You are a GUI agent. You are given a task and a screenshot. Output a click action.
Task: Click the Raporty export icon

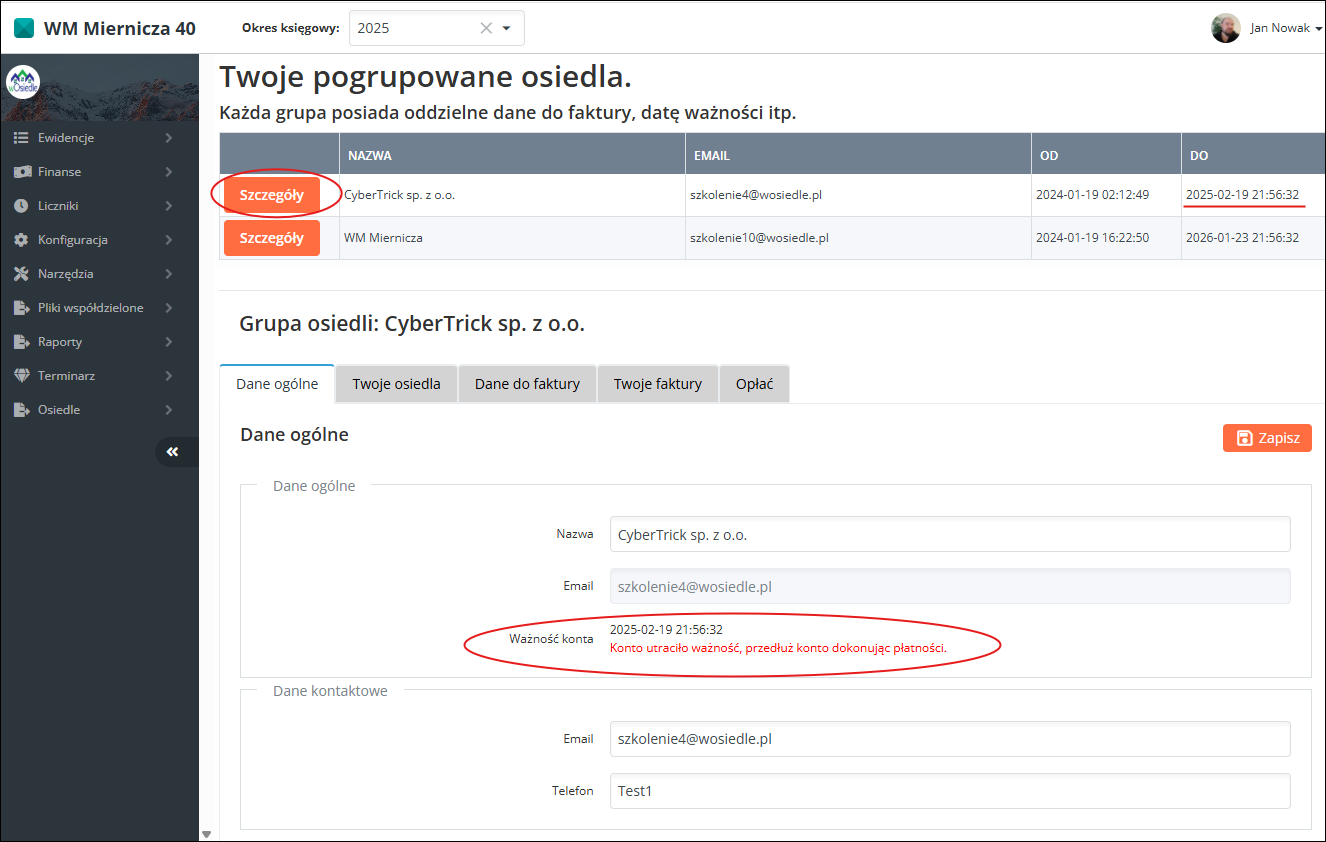[x=21, y=342]
